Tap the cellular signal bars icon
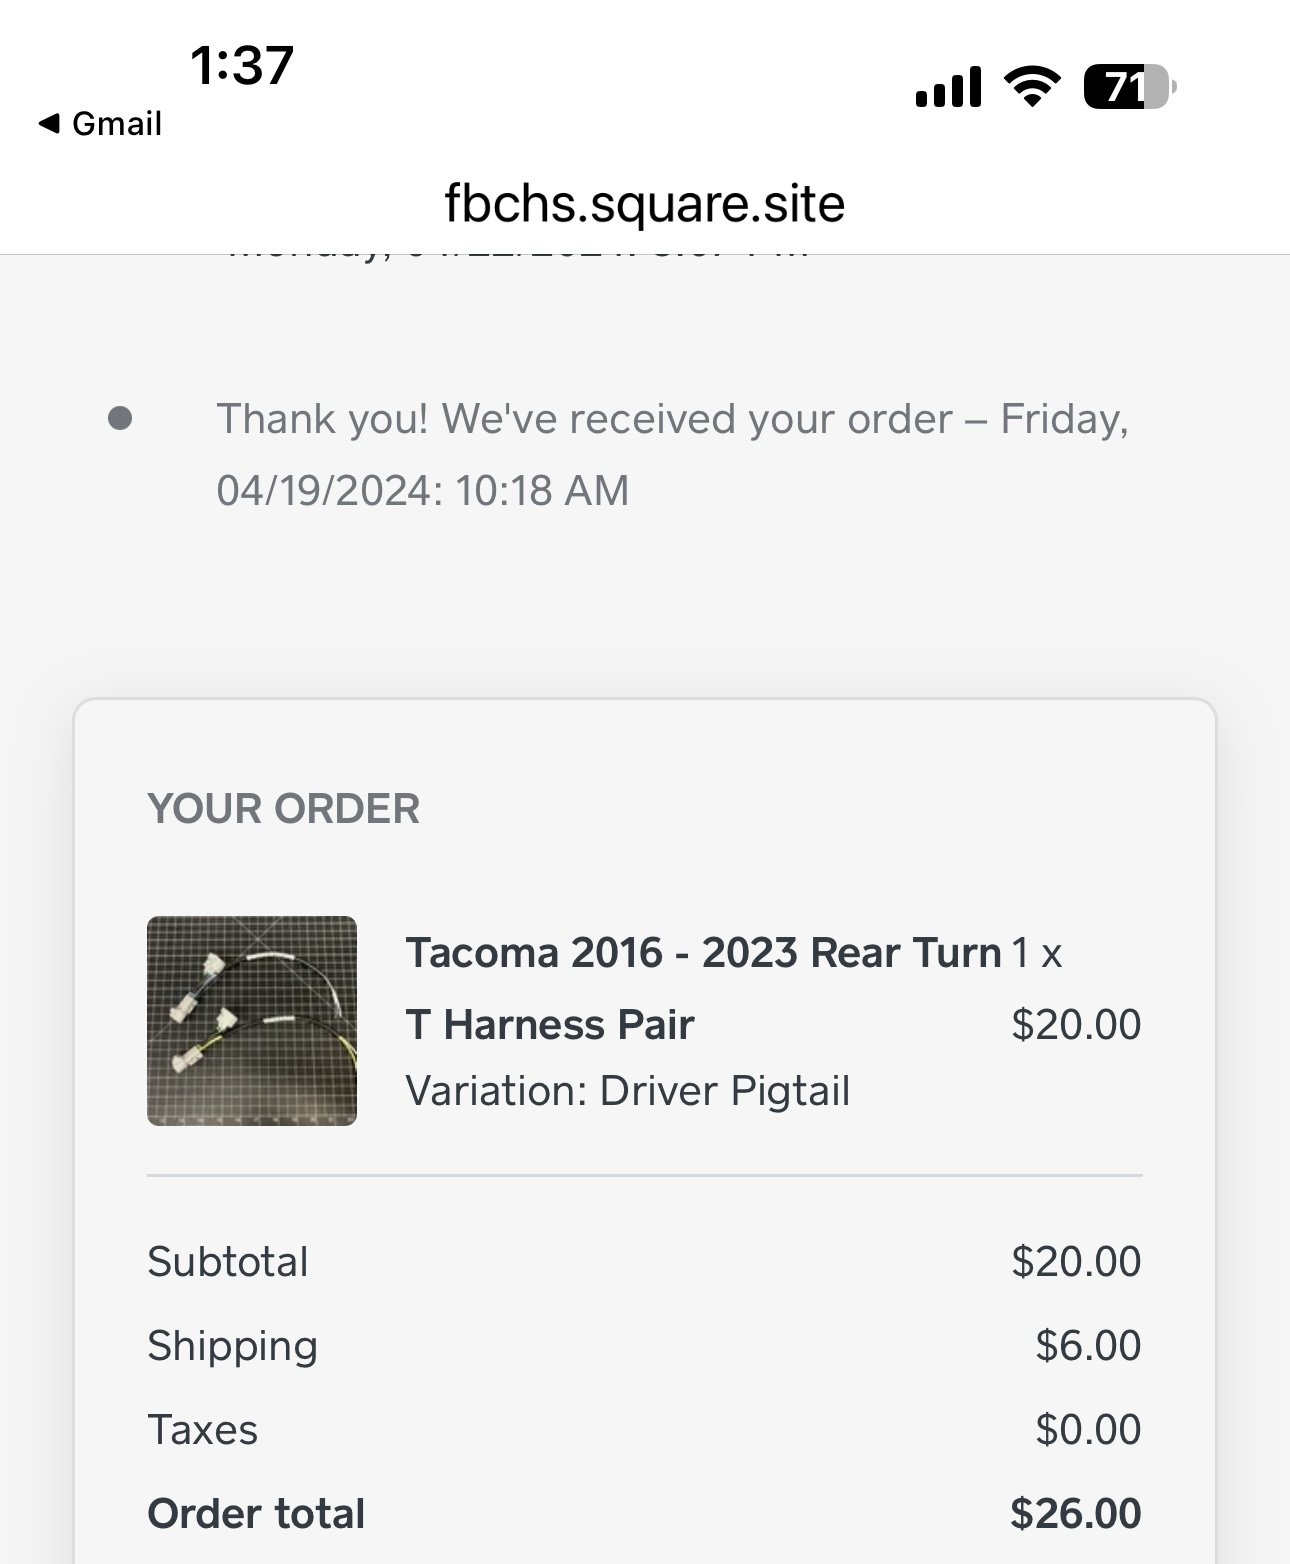The image size is (1290, 1564). coord(948,87)
